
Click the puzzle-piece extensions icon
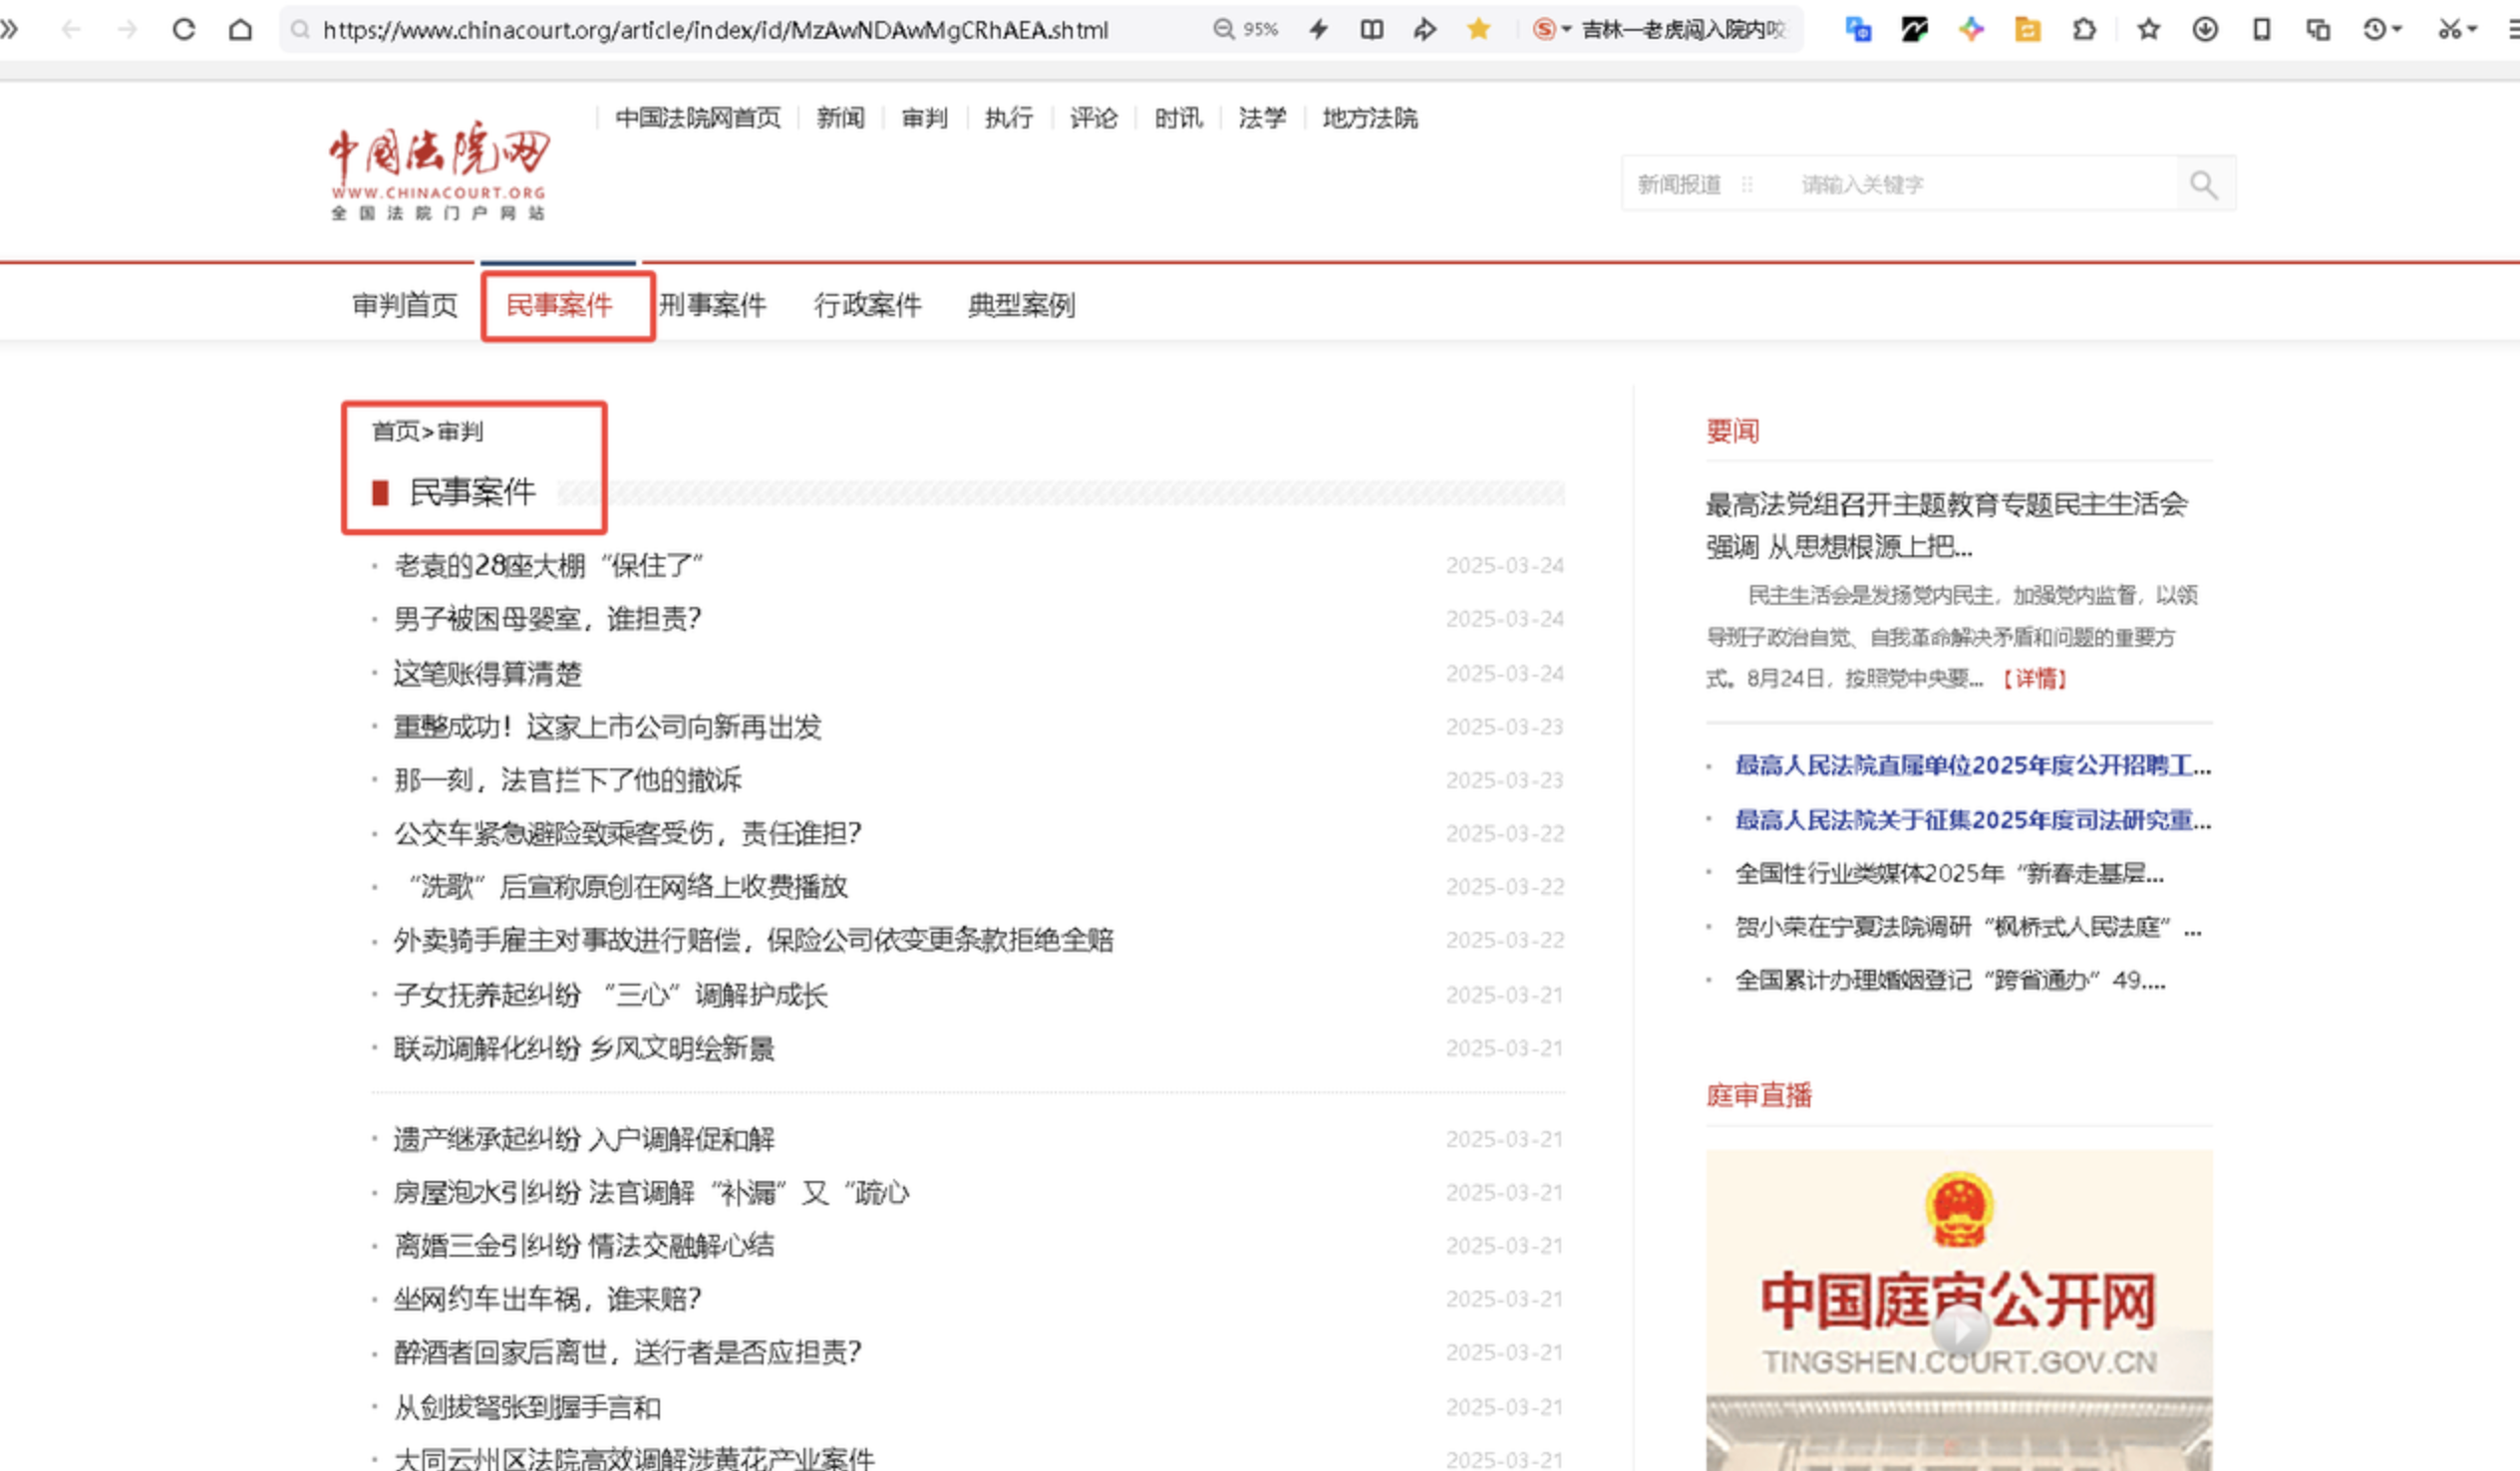point(2085,29)
